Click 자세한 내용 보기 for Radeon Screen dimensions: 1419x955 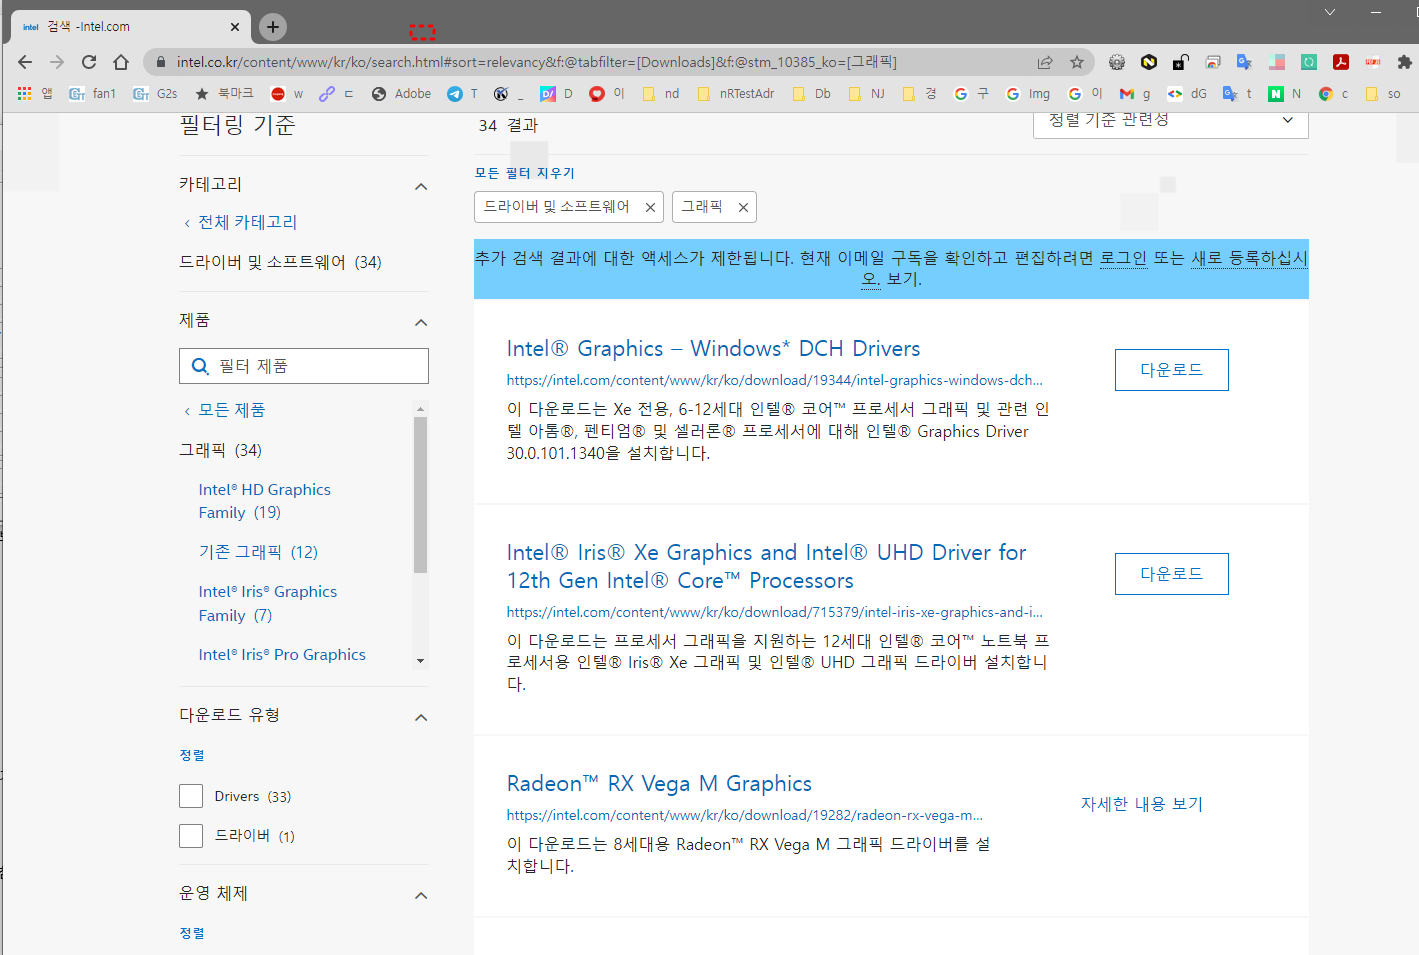[x=1142, y=804]
